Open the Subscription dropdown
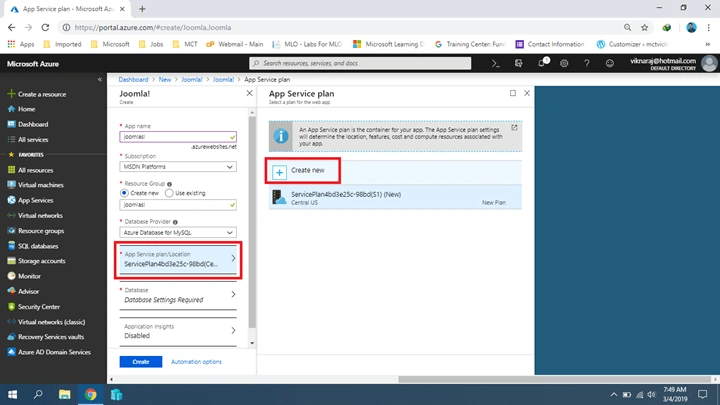 (178, 167)
